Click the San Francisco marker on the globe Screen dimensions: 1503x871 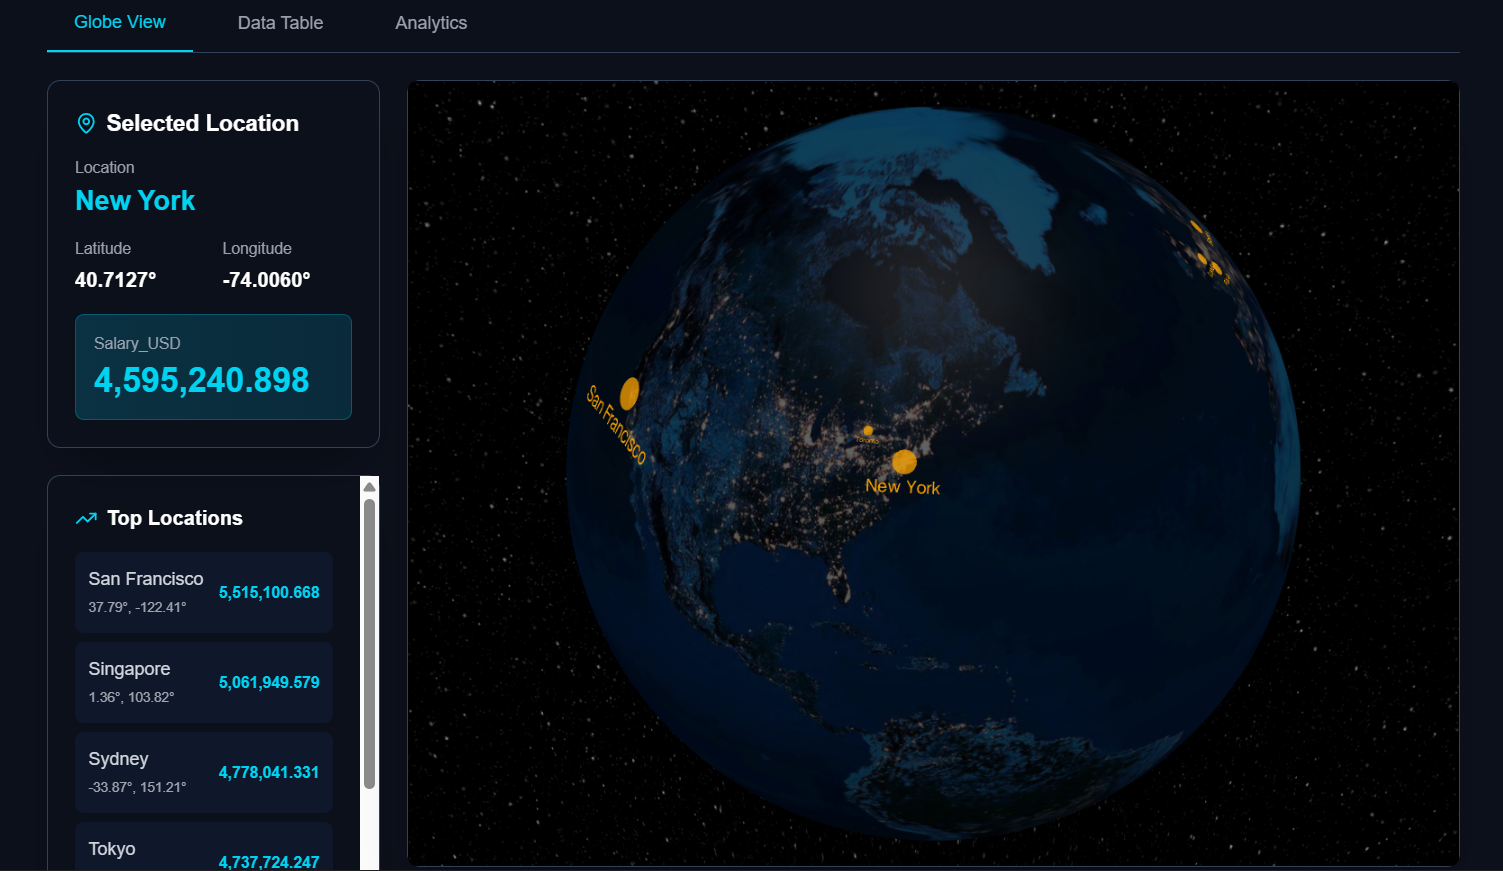pyautogui.click(x=629, y=393)
